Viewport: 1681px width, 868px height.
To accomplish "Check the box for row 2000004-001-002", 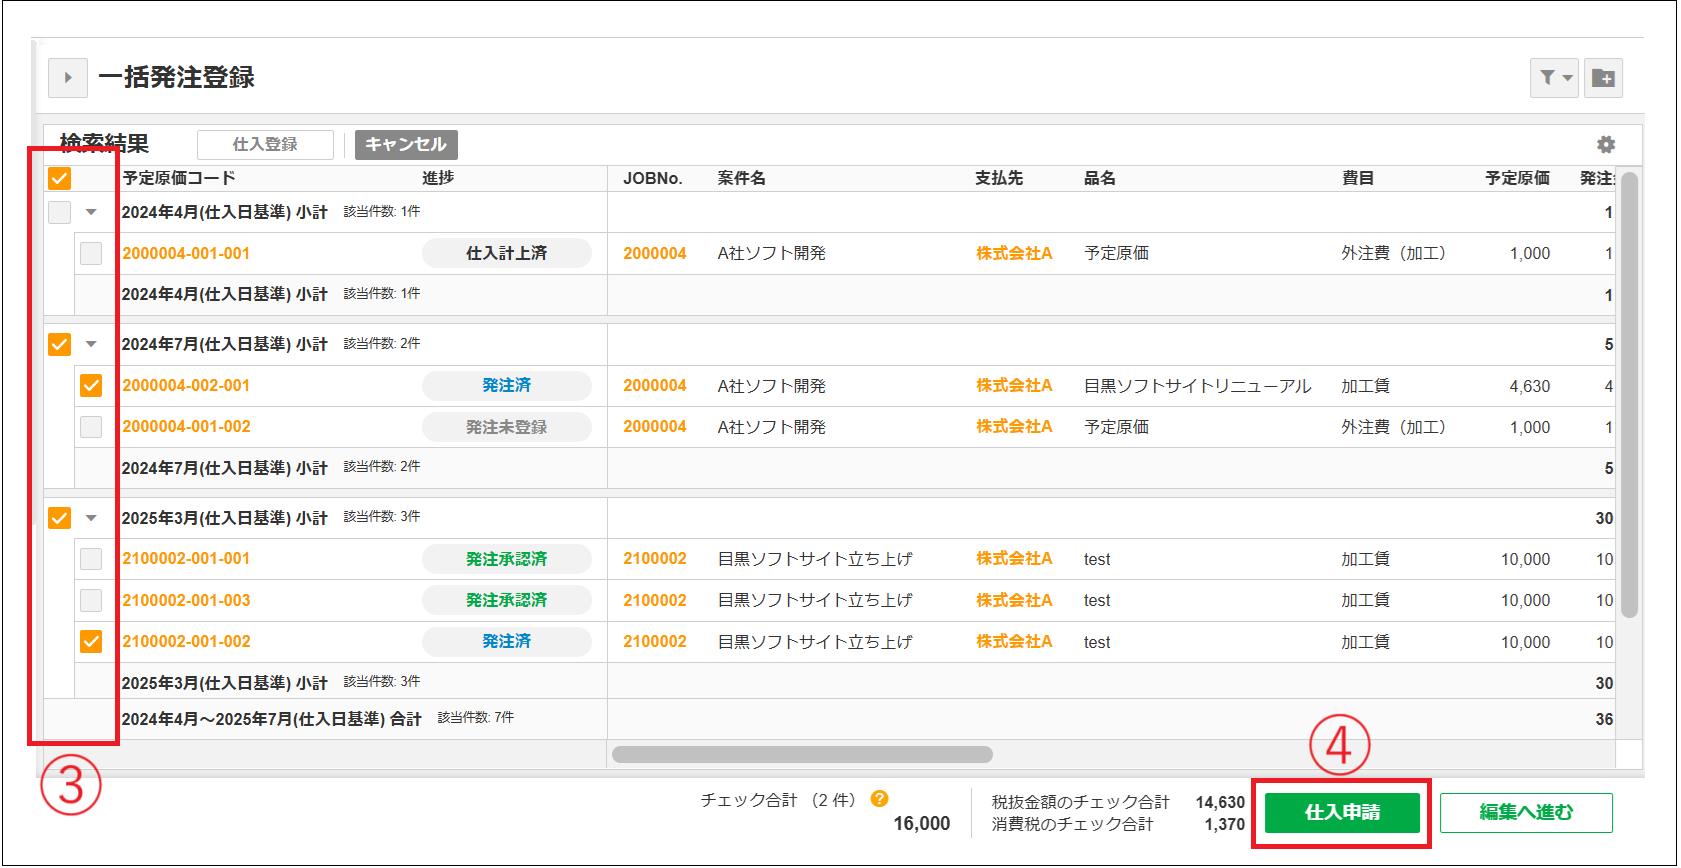I will click(91, 427).
